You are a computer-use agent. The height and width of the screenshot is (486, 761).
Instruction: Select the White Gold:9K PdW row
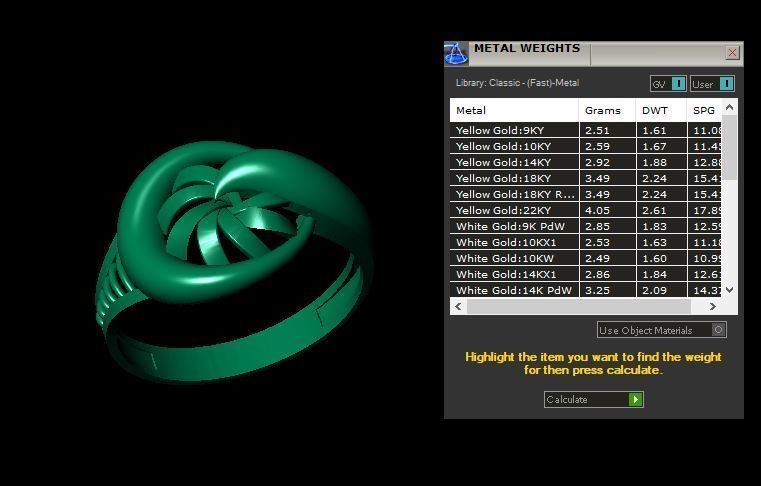(586, 226)
